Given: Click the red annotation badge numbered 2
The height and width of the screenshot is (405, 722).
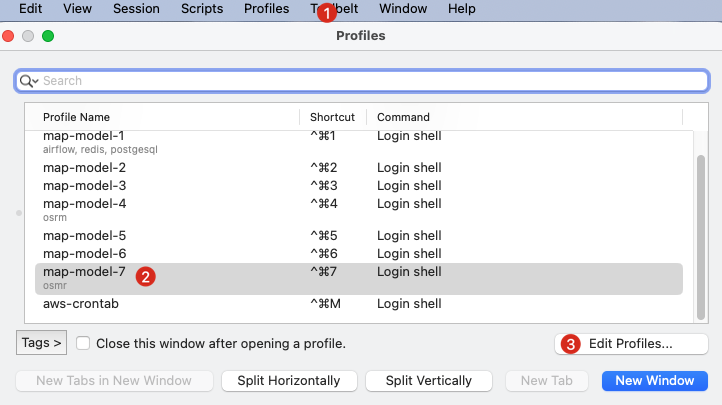Looking at the screenshot, I should 147,276.
